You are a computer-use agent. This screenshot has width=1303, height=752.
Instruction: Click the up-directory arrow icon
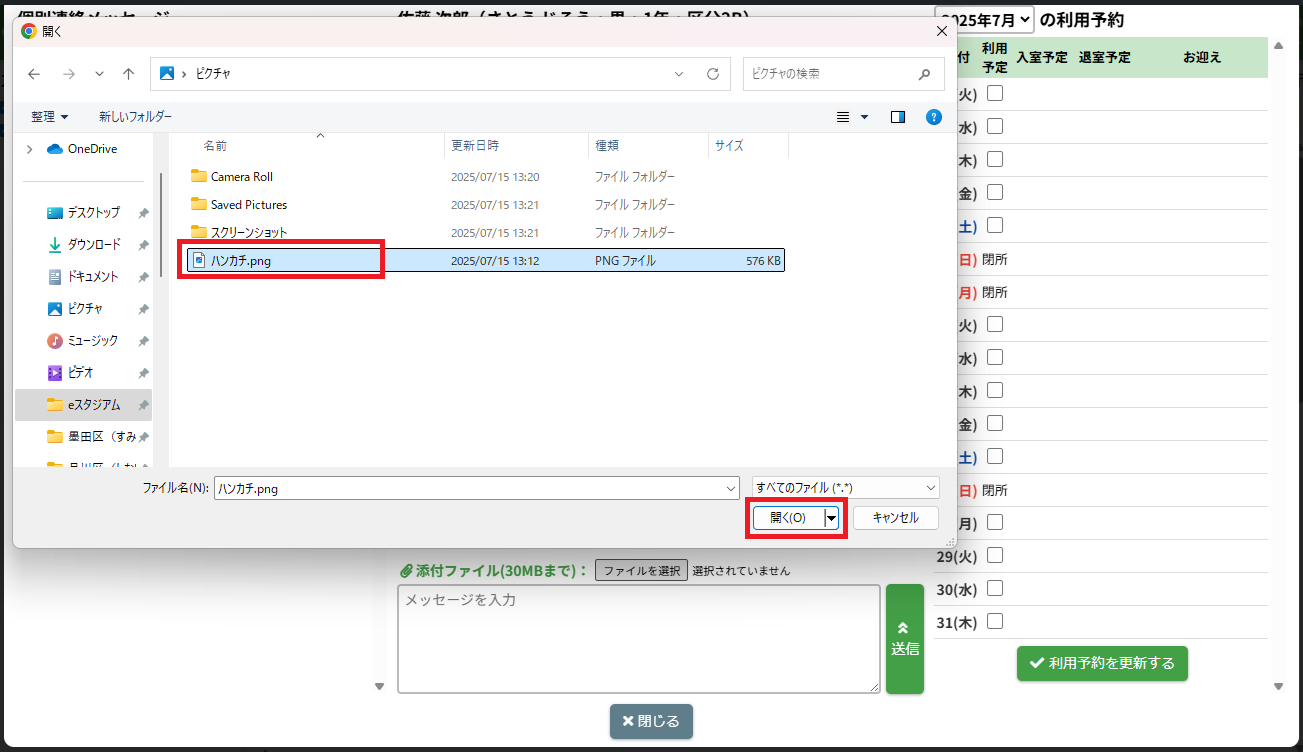tap(128, 74)
